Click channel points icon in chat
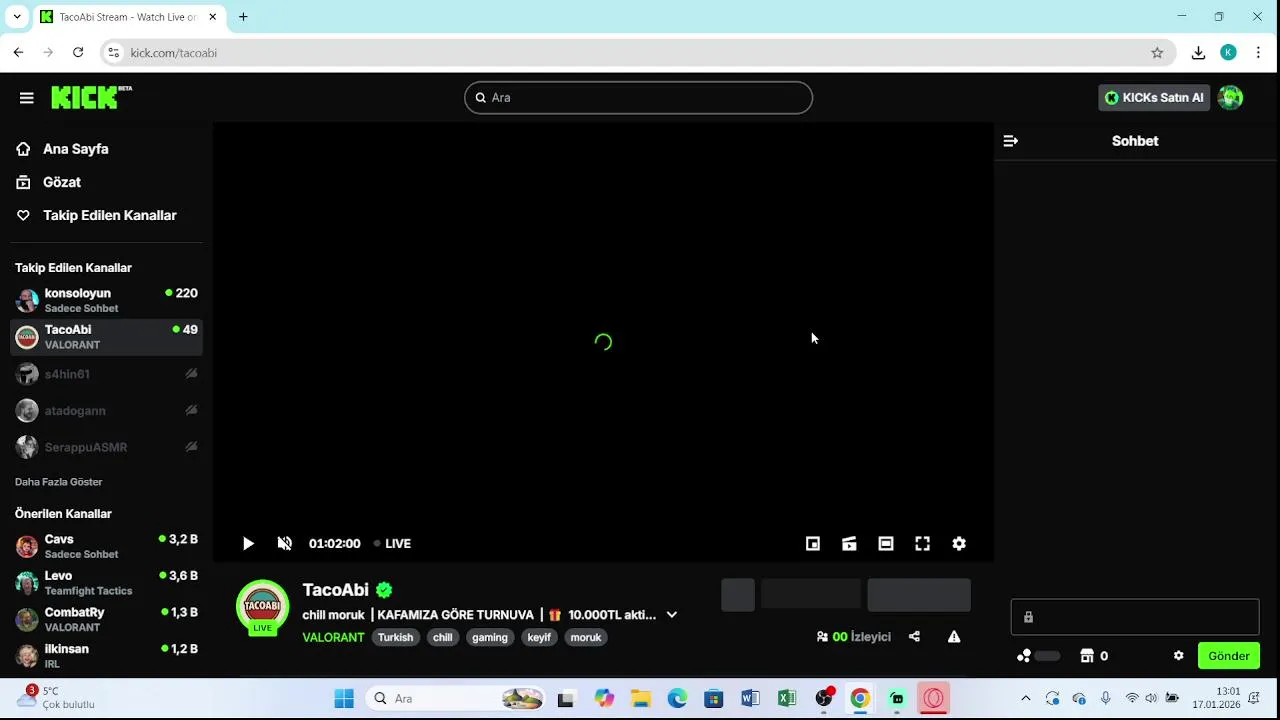Image resolution: width=1280 pixels, height=720 pixels. [1024, 656]
